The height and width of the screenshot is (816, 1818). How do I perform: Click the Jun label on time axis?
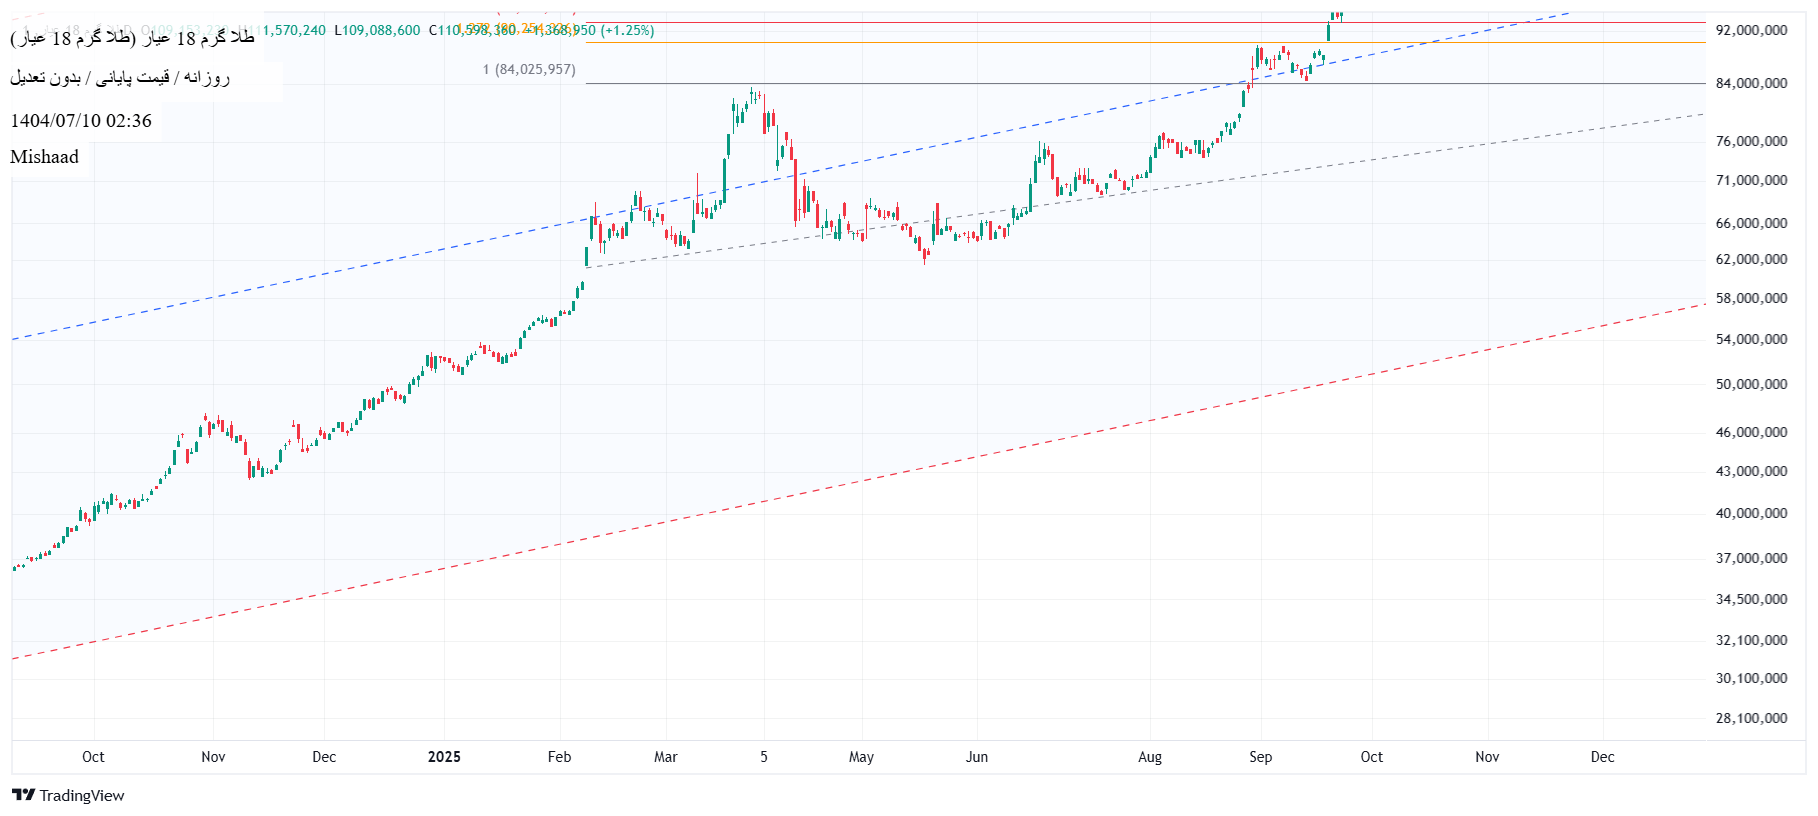(x=977, y=757)
